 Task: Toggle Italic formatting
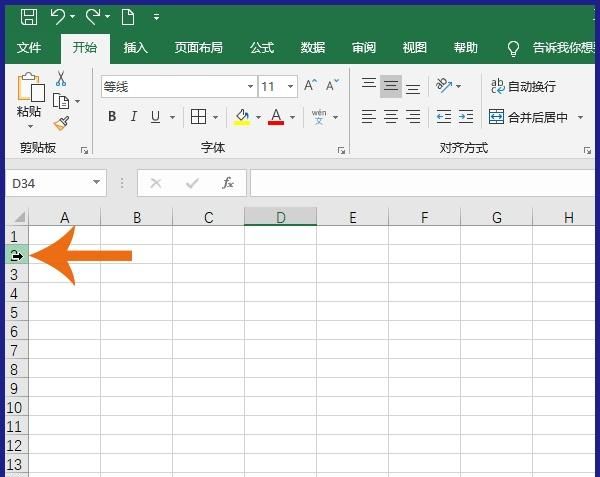tap(134, 116)
